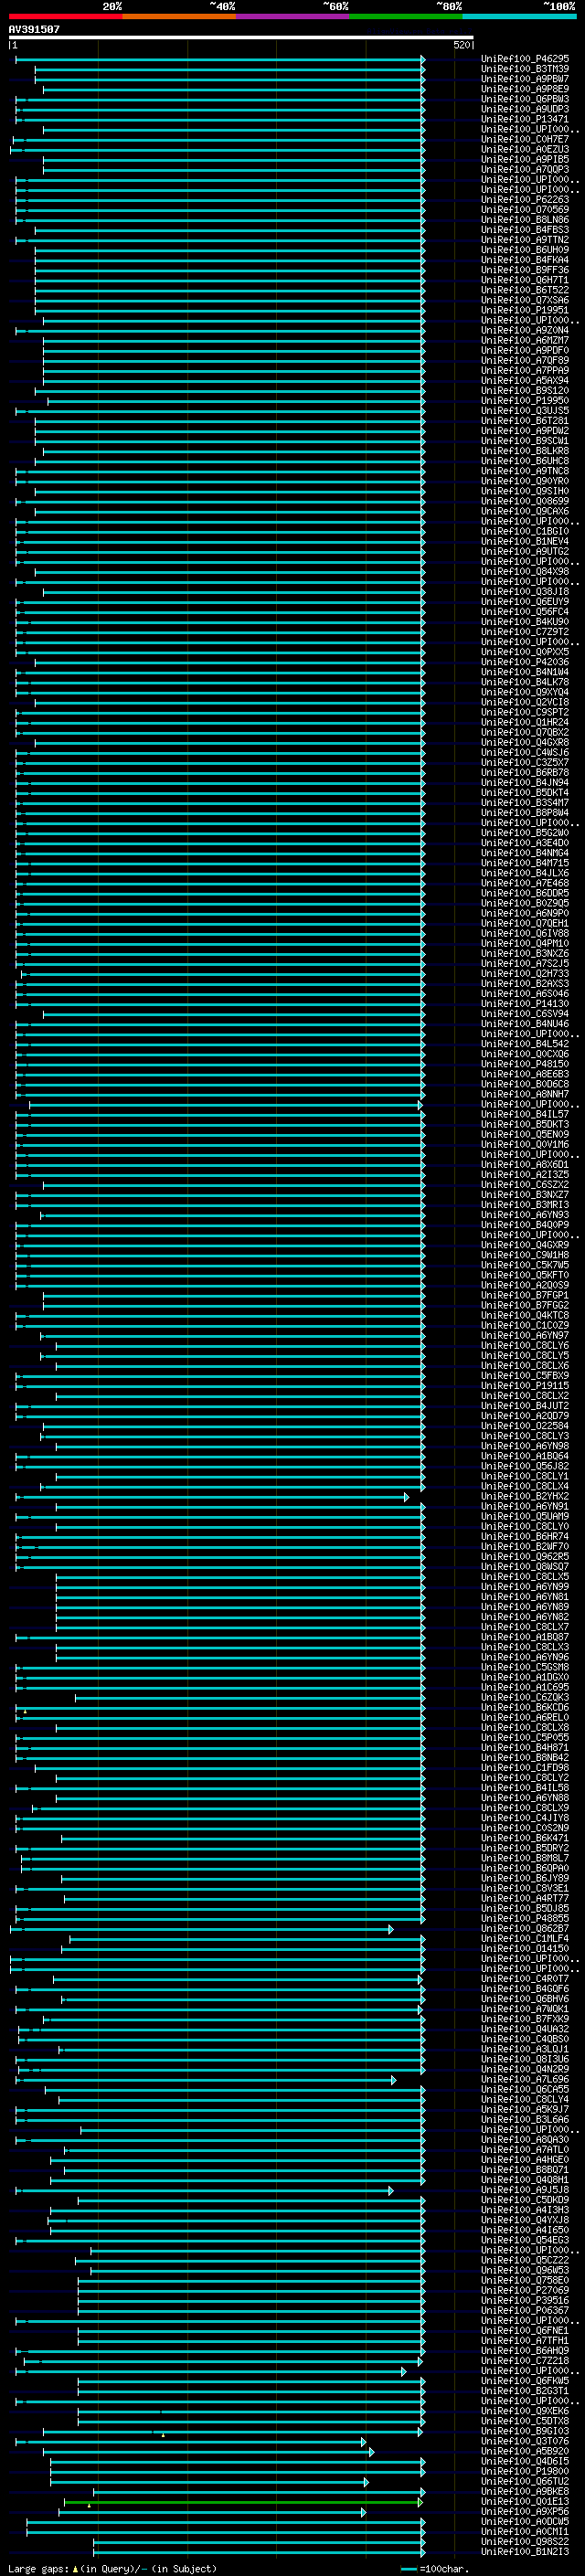Open hit UniRef100_P19950
This screenshot has height=2576, width=585.
coord(525,401)
